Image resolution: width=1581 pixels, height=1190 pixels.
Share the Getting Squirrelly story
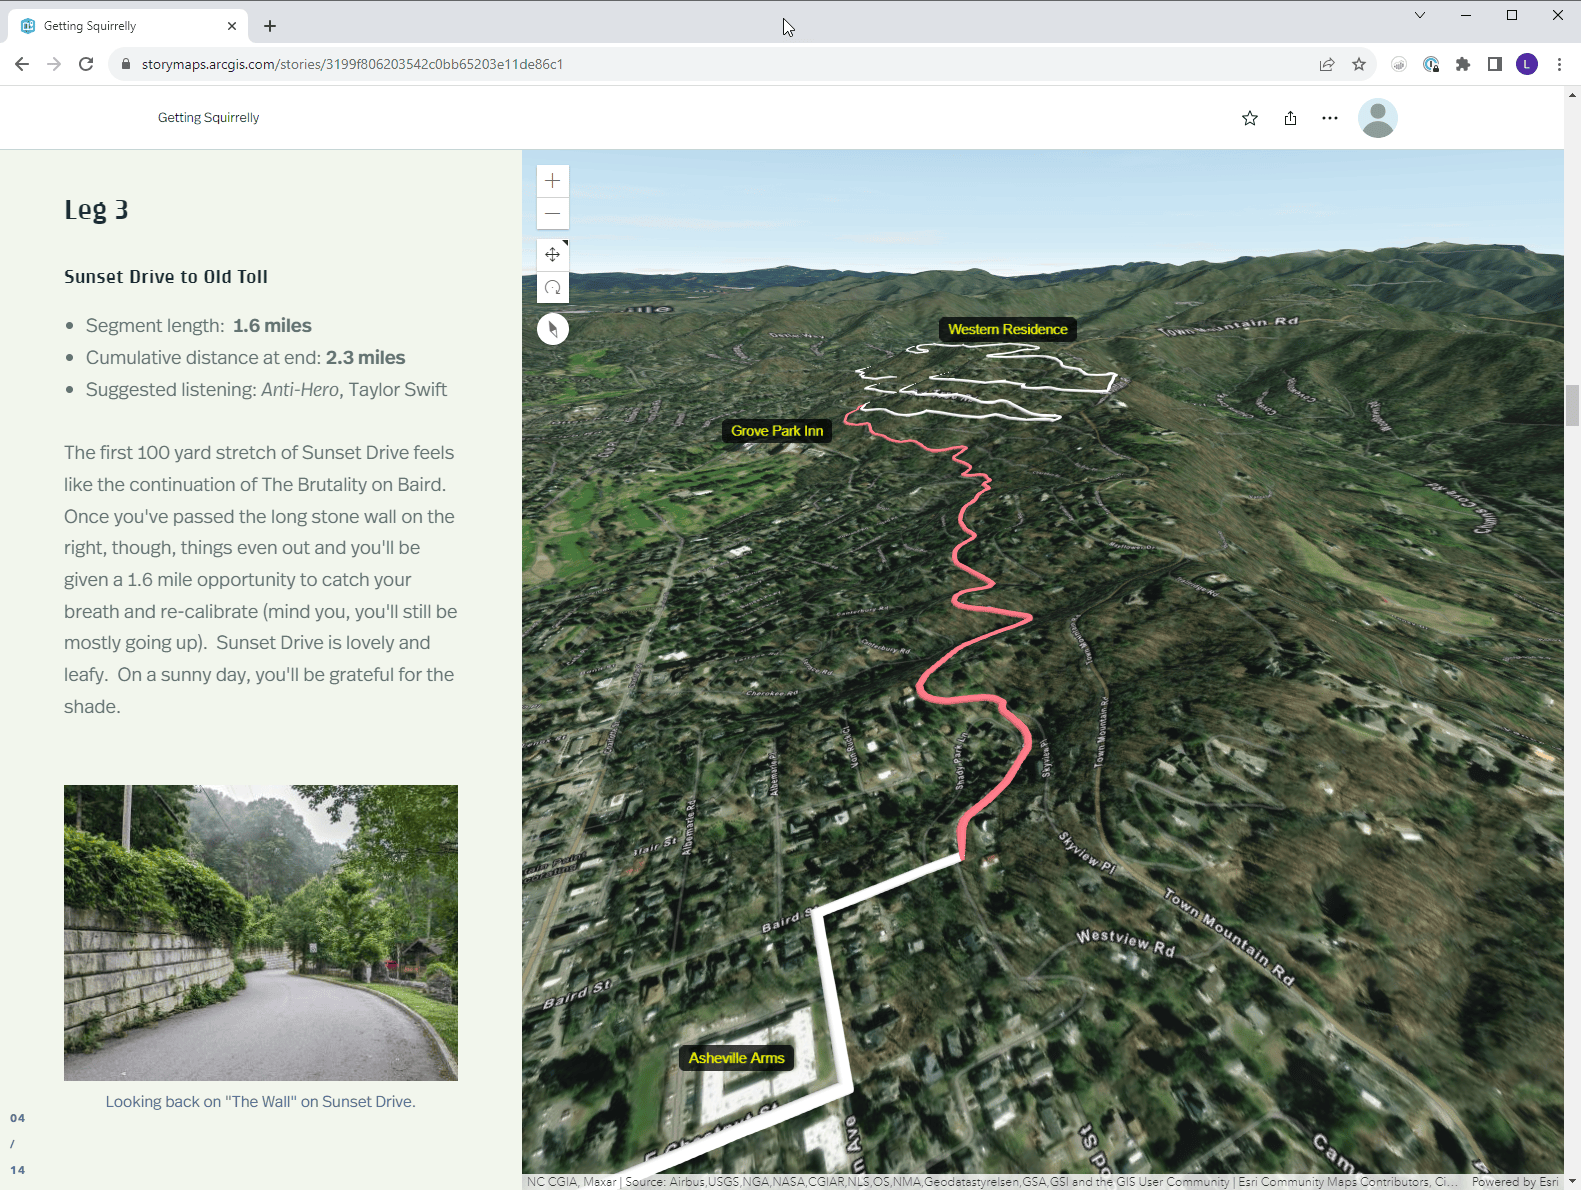[1290, 118]
